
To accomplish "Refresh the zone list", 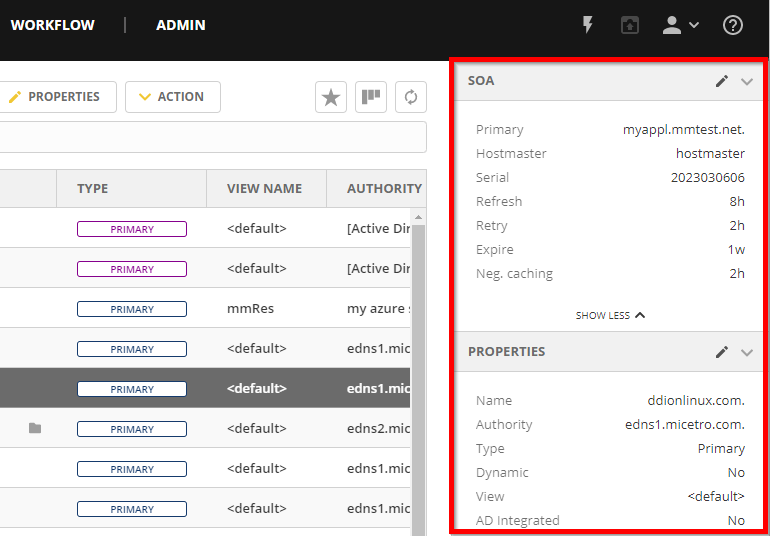I will pos(410,97).
